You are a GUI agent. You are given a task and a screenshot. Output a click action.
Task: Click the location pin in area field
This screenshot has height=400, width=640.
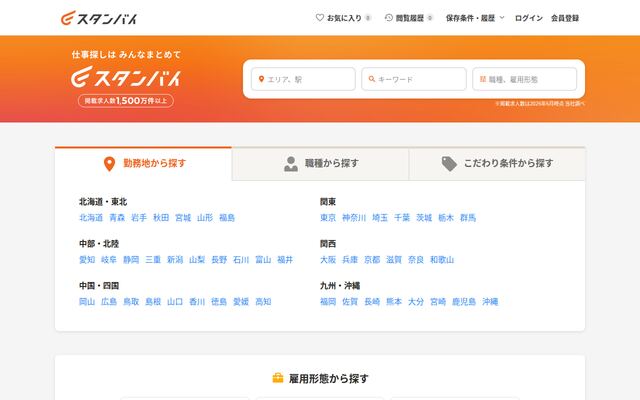pos(261,79)
